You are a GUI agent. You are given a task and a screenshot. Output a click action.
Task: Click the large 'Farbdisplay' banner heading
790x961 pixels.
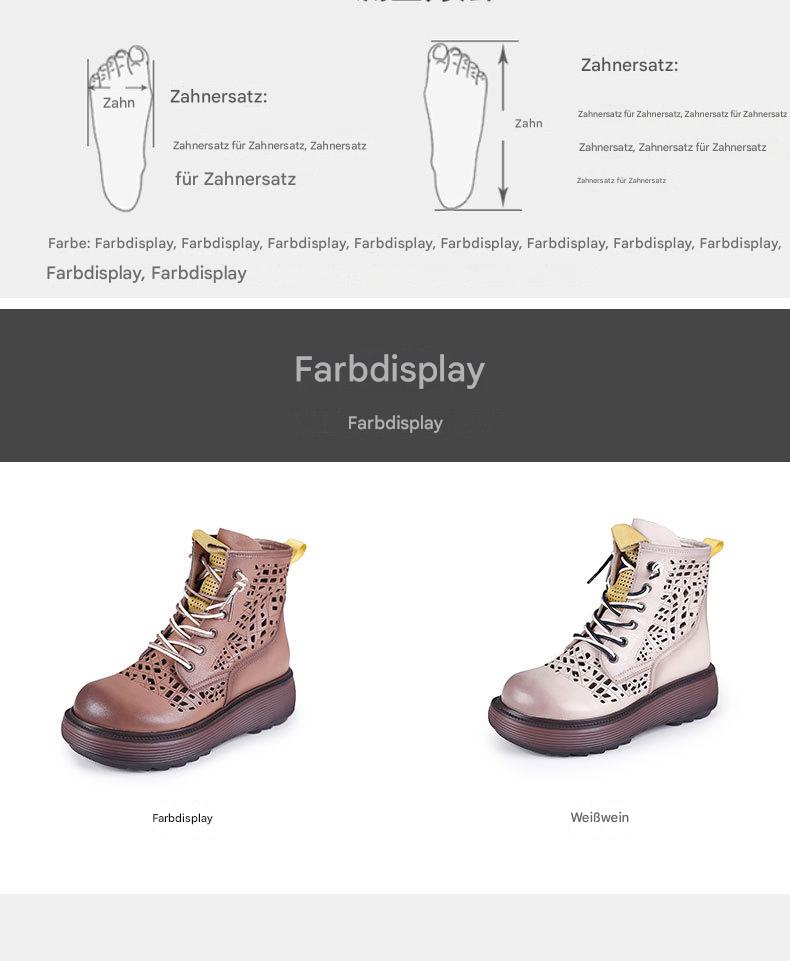(390, 370)
